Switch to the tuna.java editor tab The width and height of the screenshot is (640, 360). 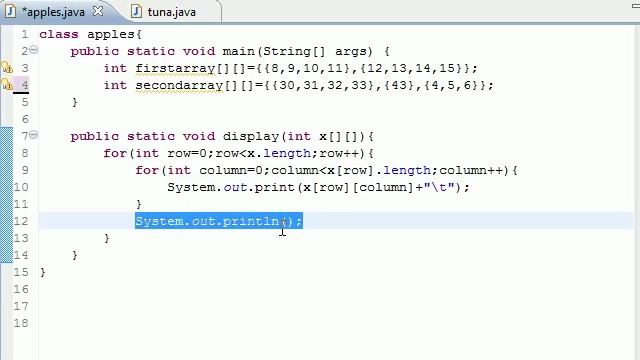pos(171,12)
